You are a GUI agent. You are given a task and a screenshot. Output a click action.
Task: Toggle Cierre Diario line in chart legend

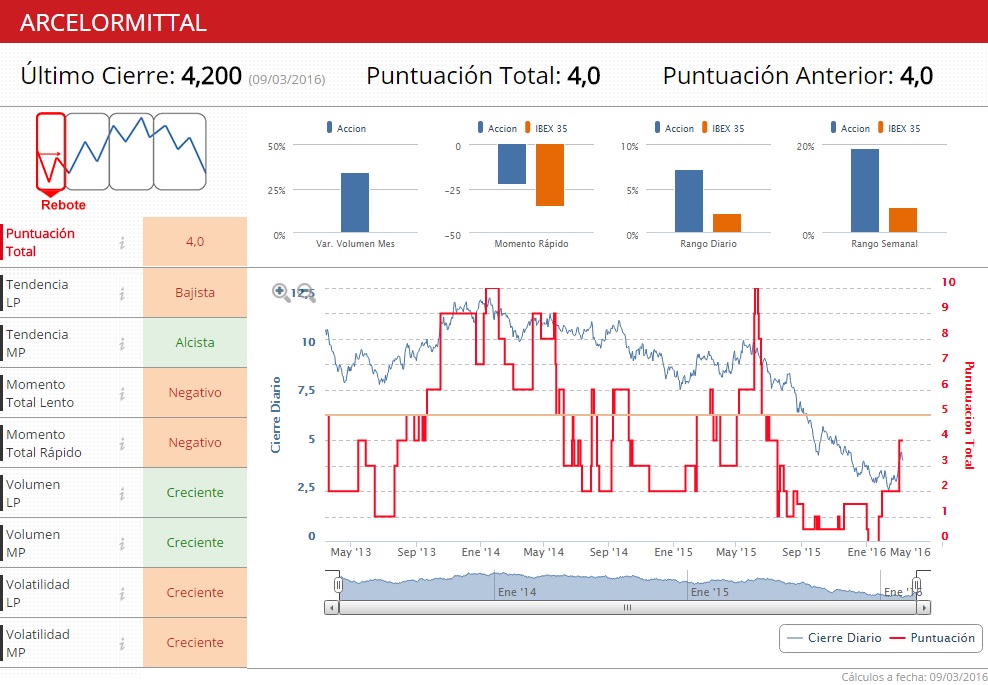coord(834,638)
